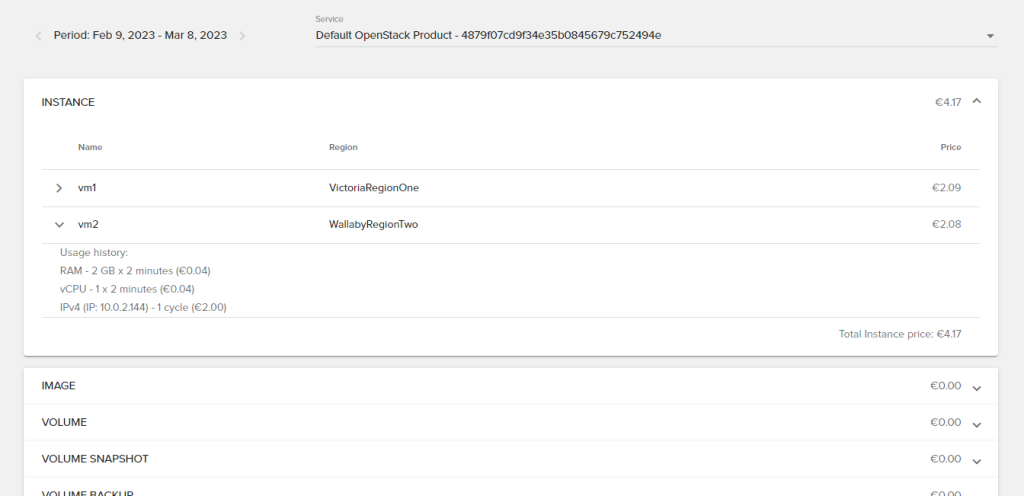The width and height of the screenshot is (1024, 496).
Task: Click the VictoriaRegionOne region cell
Action: 374,188
